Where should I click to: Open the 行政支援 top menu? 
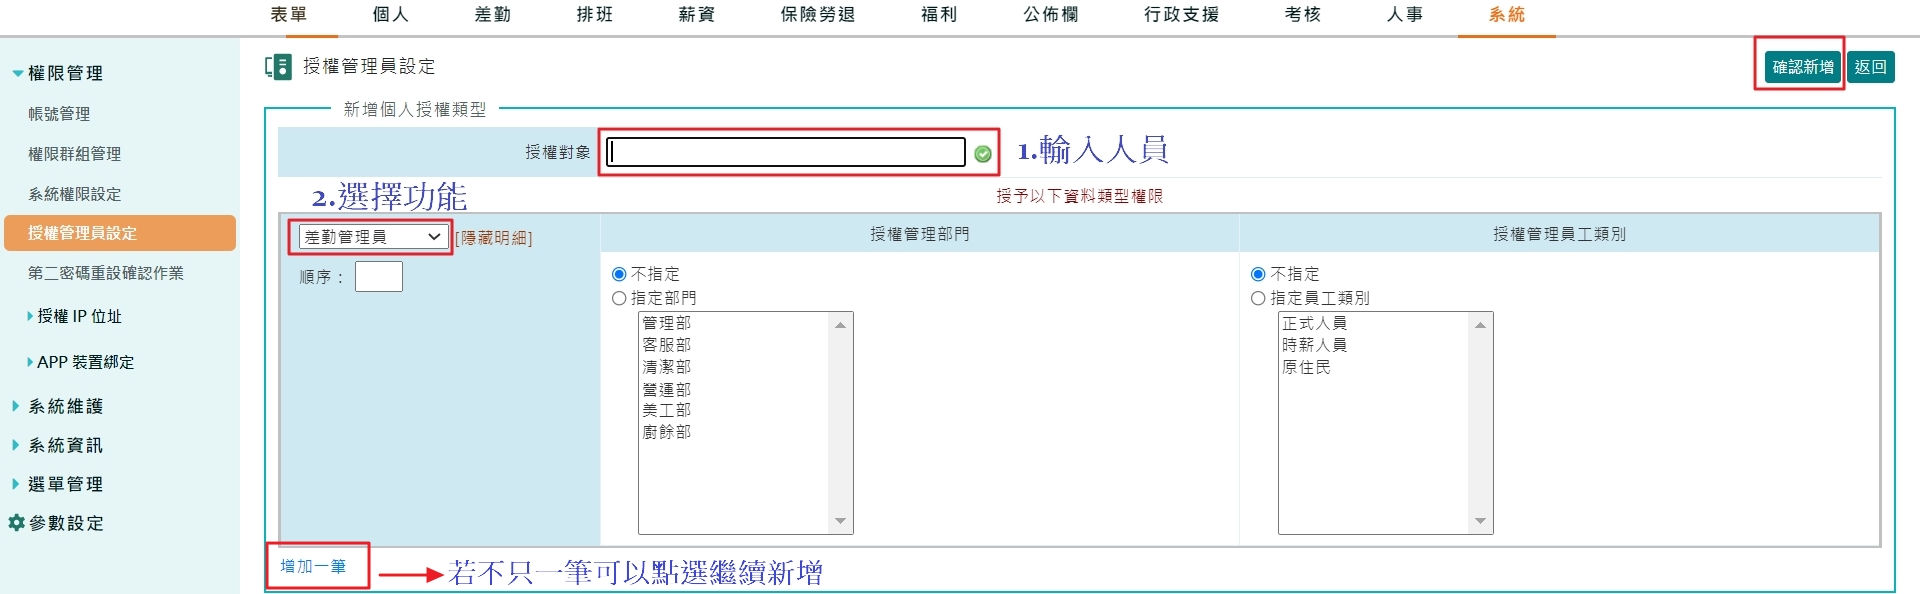coord(1182,14)
